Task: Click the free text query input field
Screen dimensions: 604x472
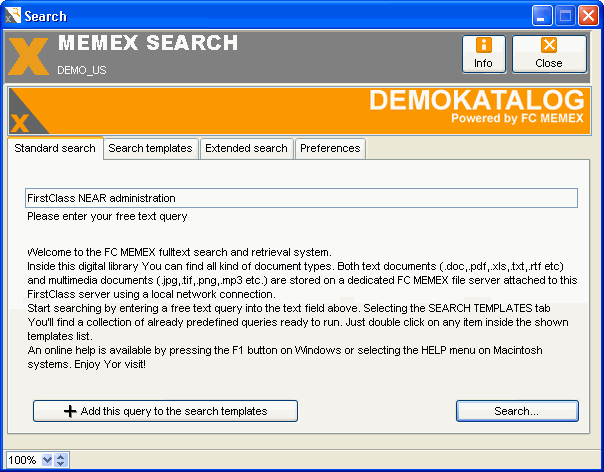Action: [x=301, y=198]
